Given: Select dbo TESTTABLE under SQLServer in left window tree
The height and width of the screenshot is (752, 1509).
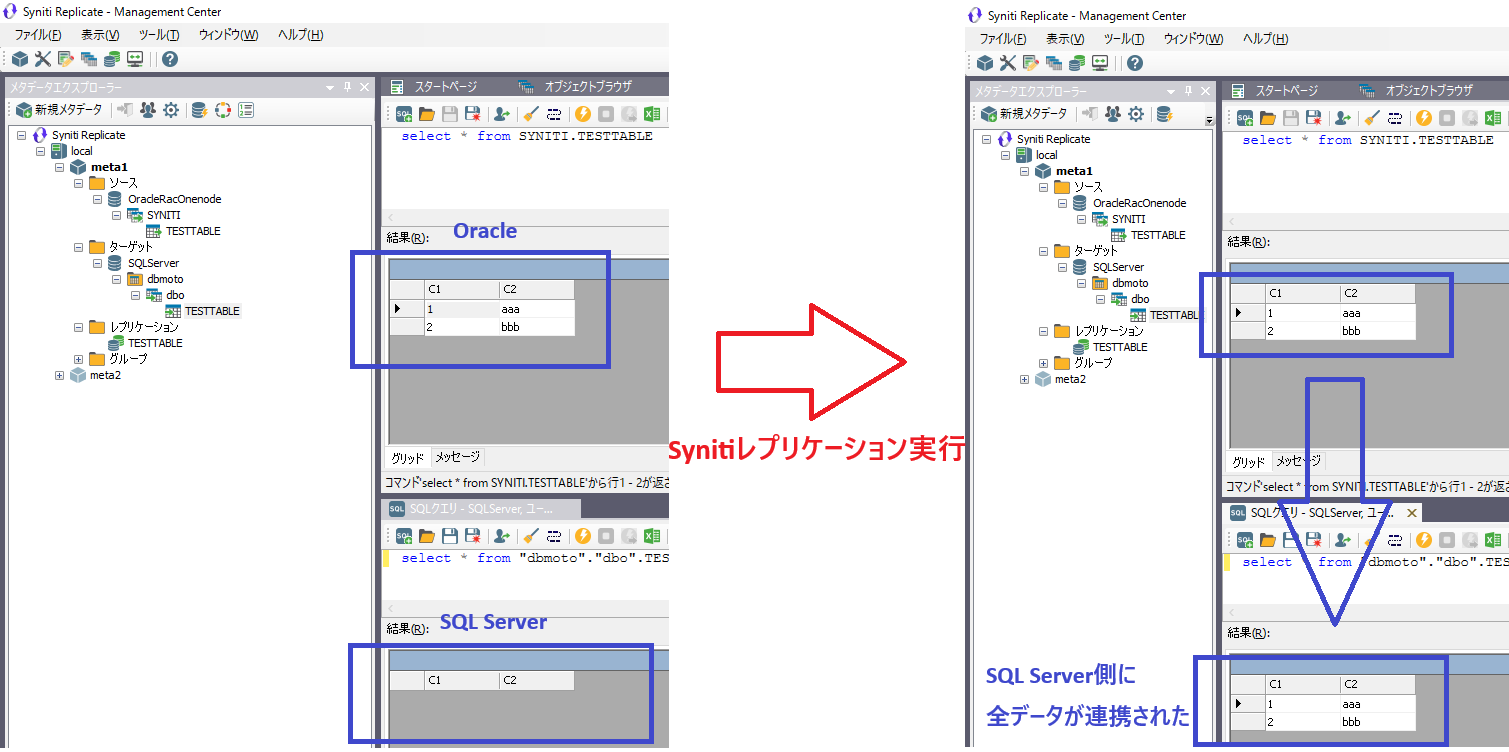Looking at the screenshot, I should point(212,311).
